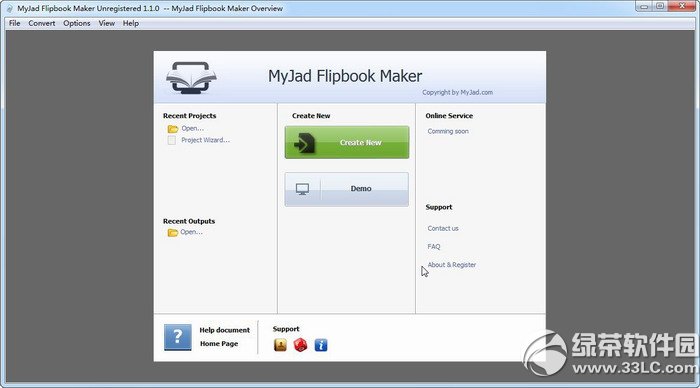The width and height of the screenshot is (700, 388).
Task: Click the folder icon under Recent Outputs
Action: [173, 233]
